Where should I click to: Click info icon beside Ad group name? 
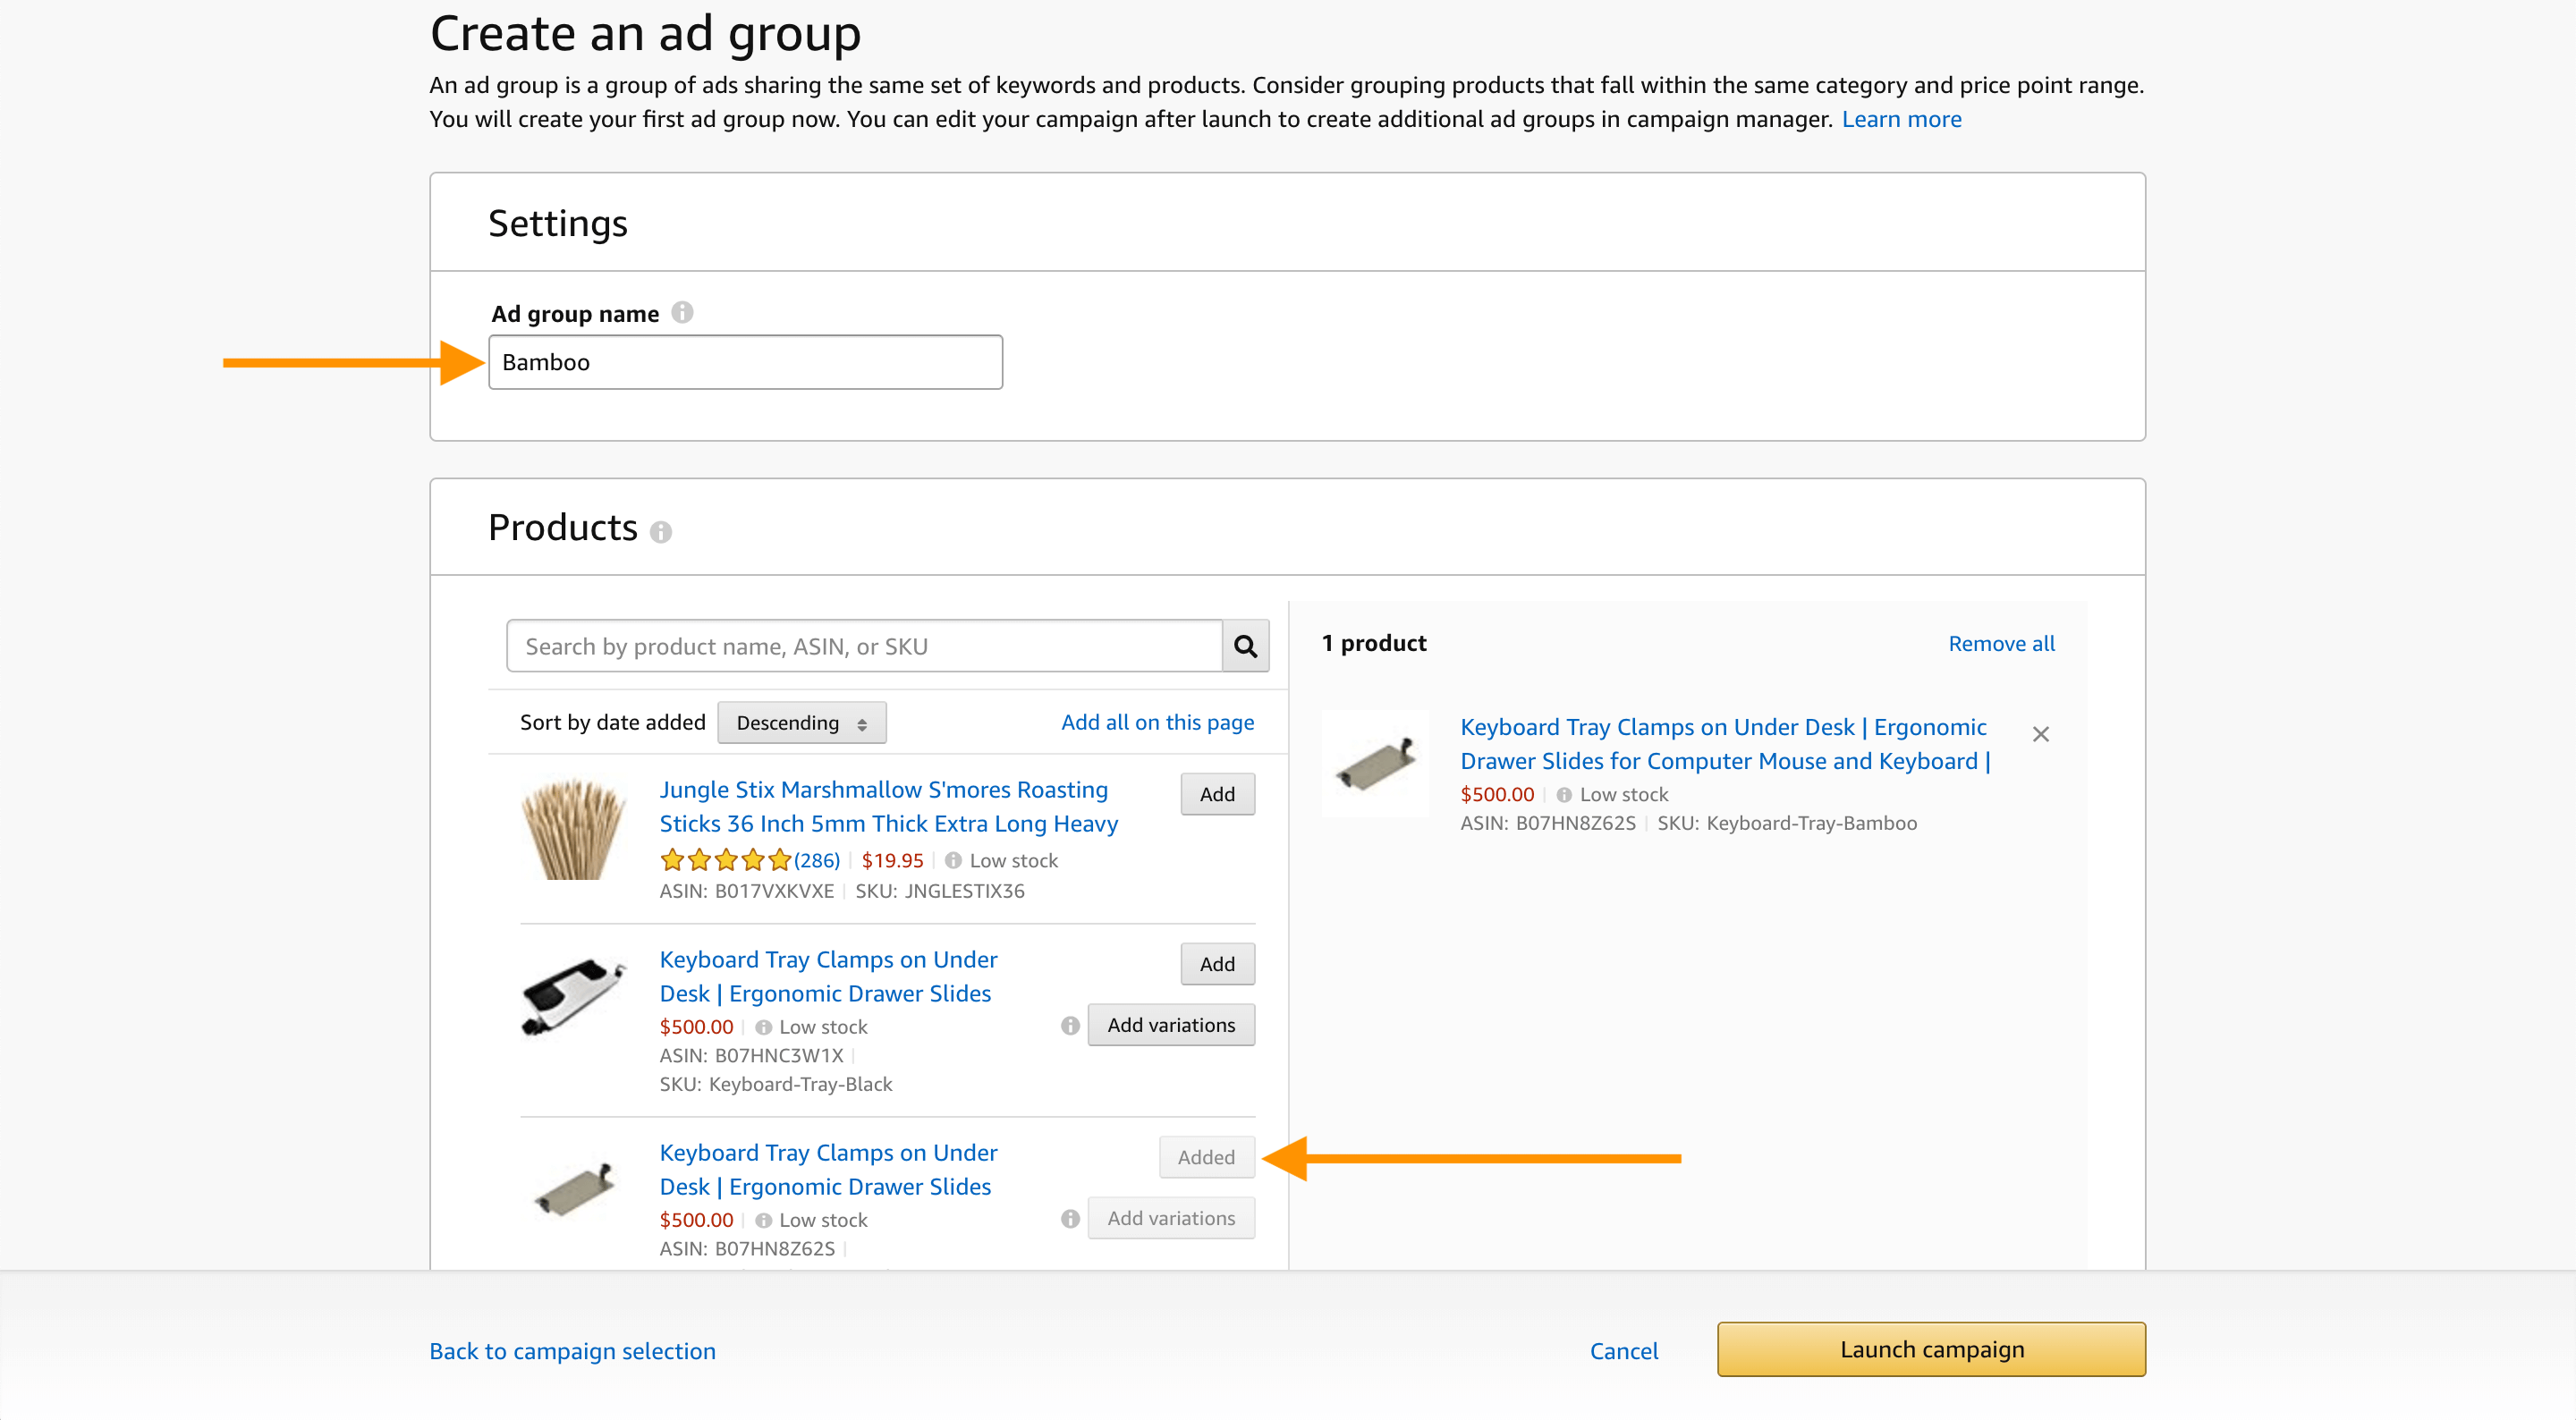[682, 313]
